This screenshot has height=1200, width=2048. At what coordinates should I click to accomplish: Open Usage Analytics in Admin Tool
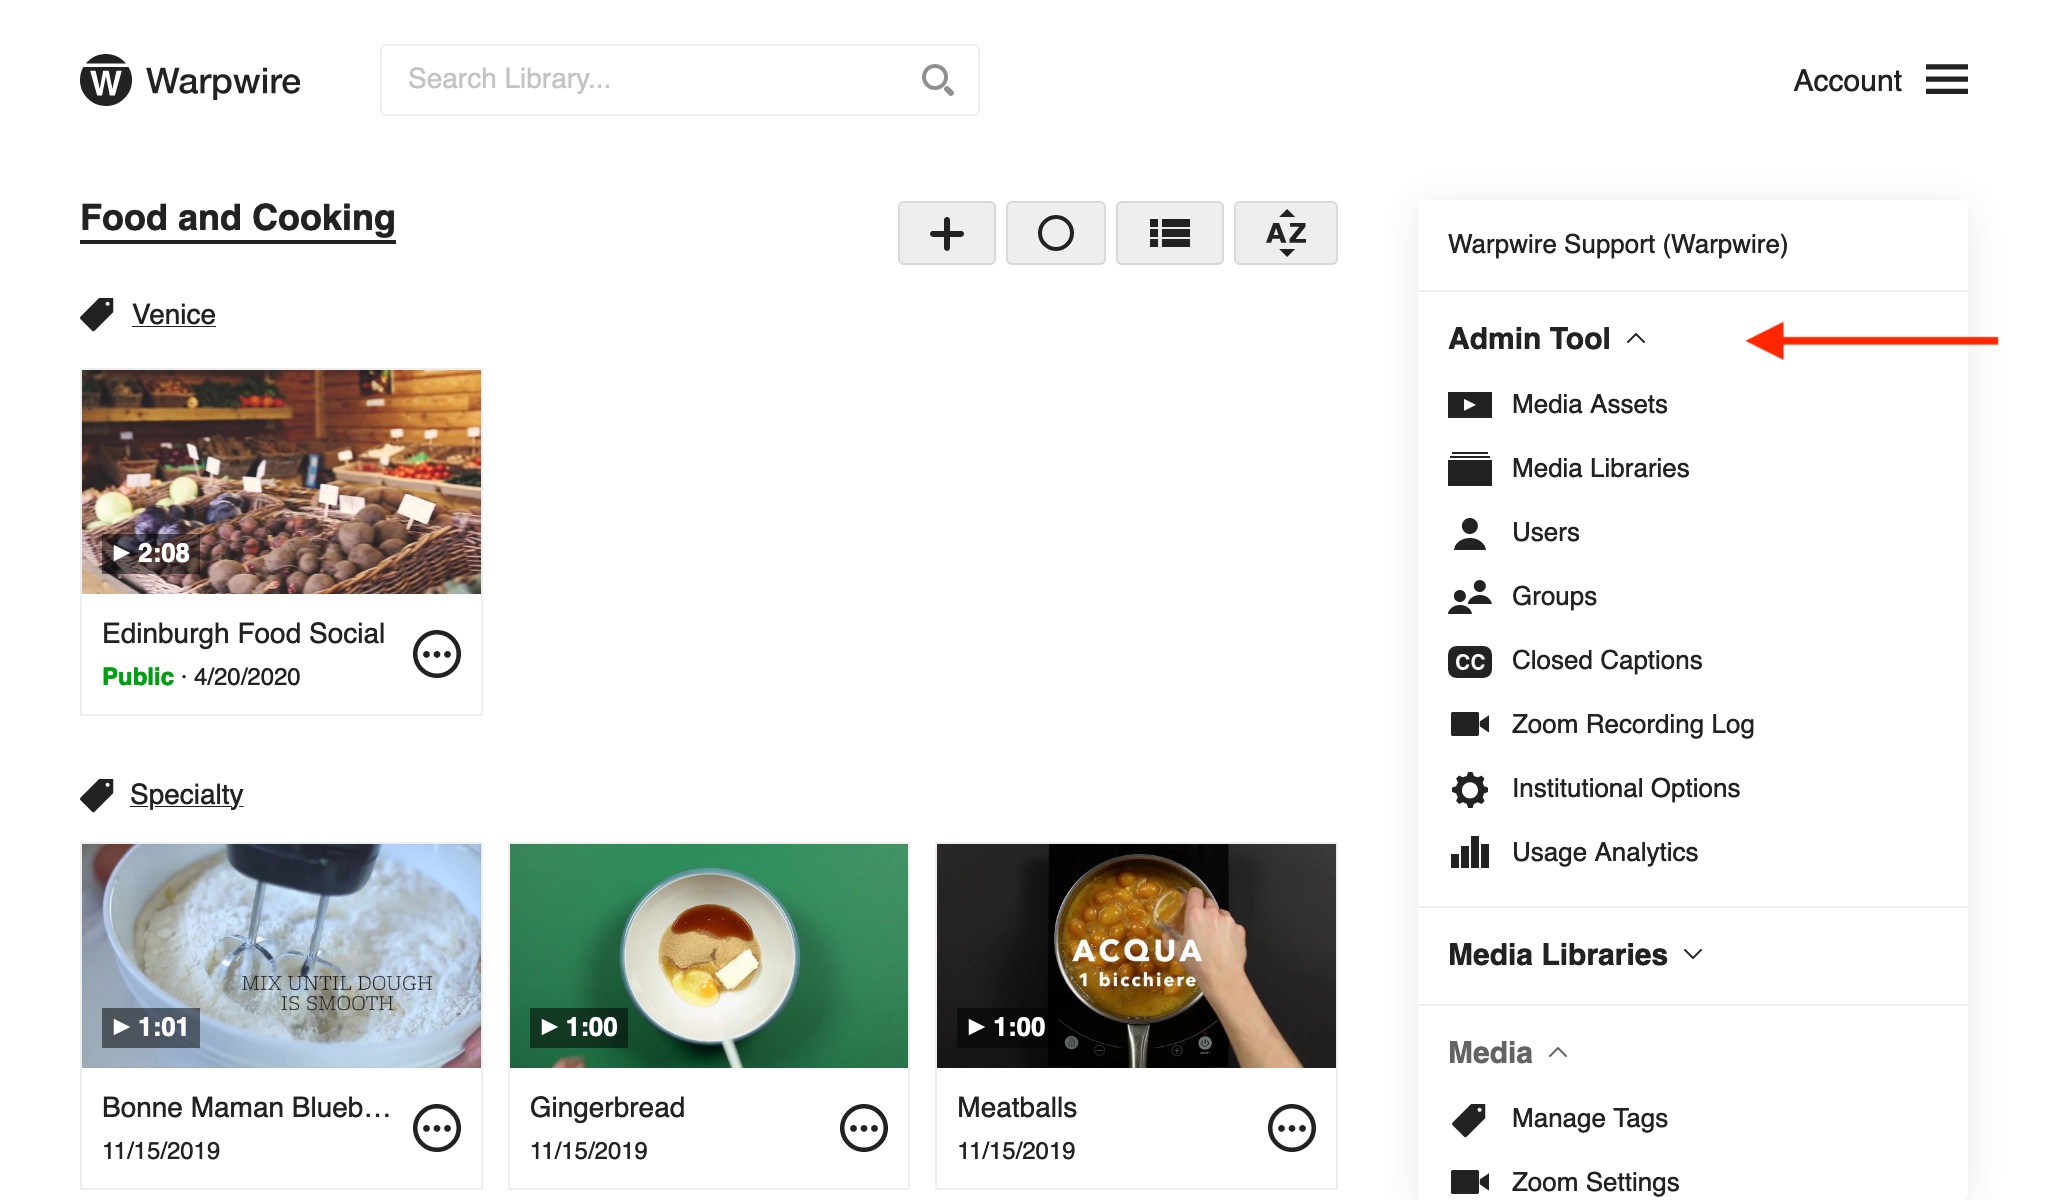click(x=1604, y=851)
